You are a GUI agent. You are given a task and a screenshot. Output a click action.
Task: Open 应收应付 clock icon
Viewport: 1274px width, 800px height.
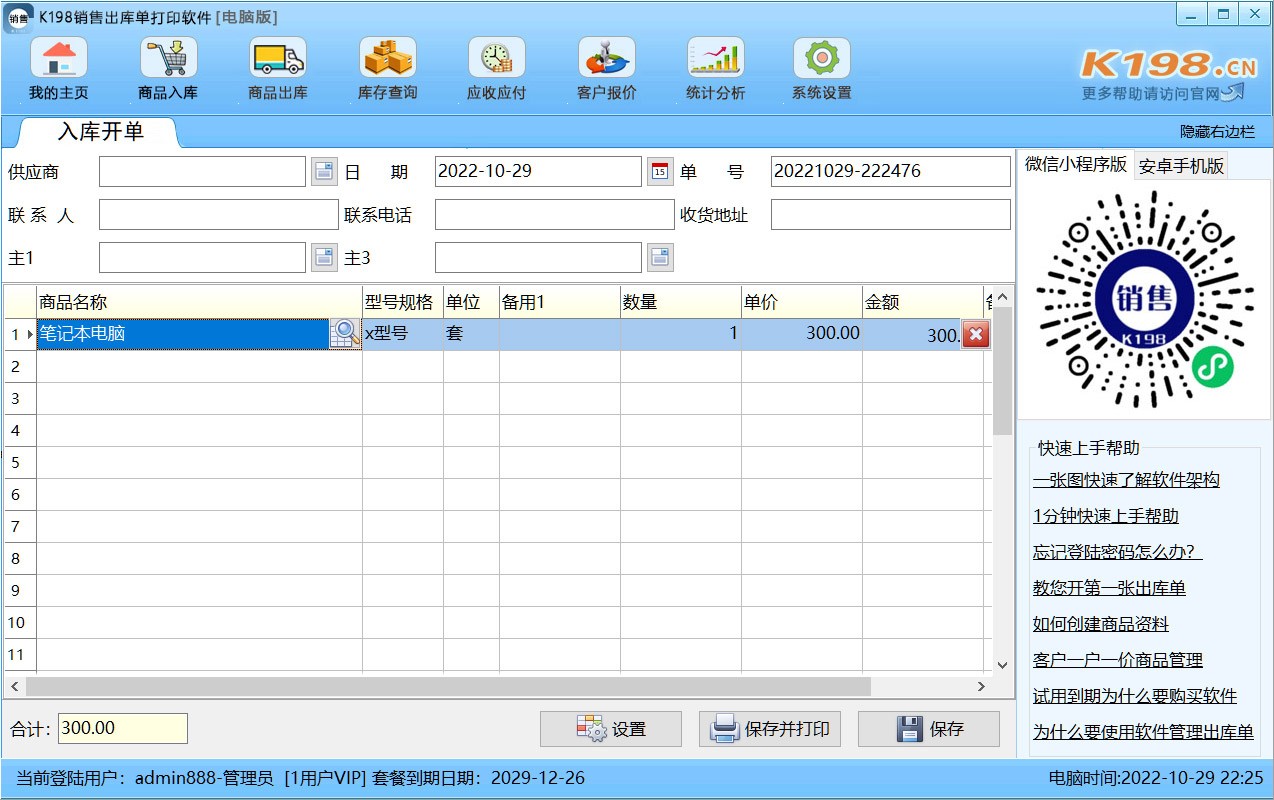pyautogui.click(x=496, y=59)
